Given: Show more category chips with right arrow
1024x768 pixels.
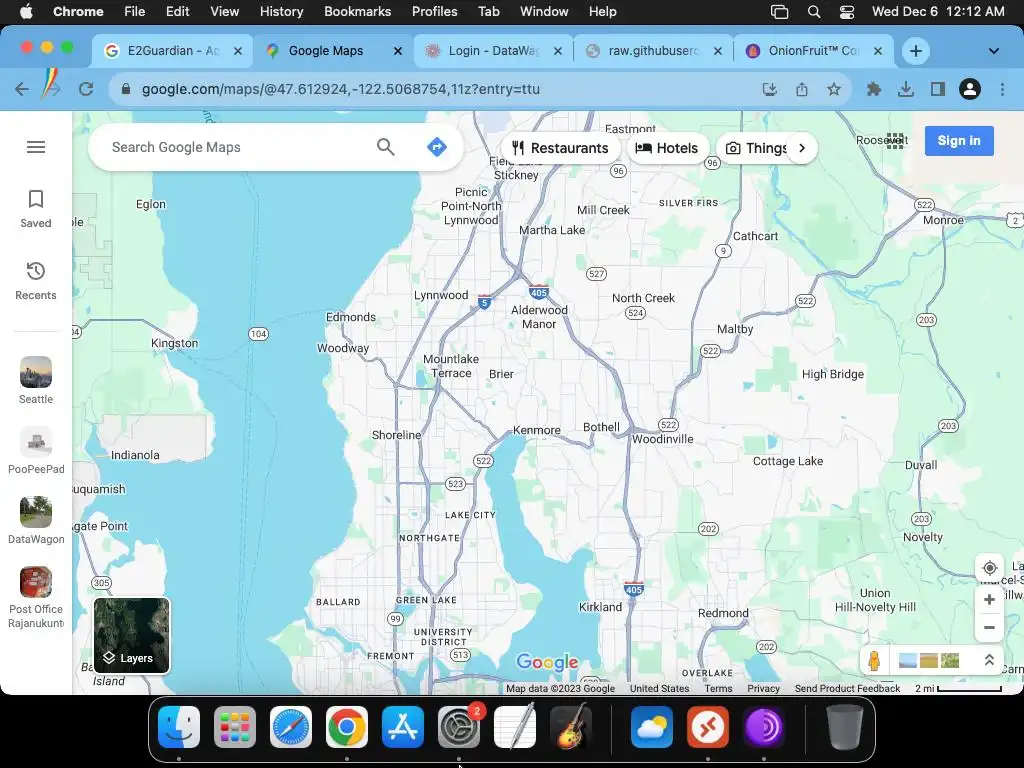Looking at the screenshot, I should 802,148.
